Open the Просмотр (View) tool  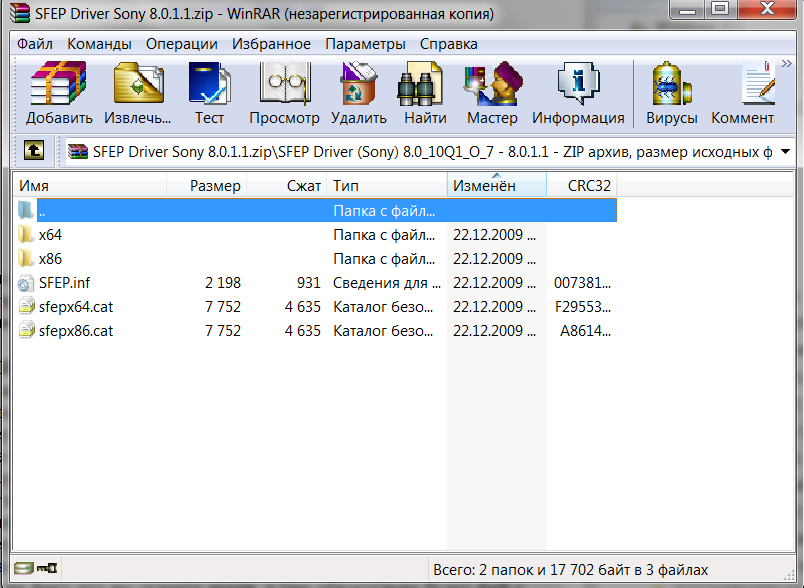click(x=285, y=83)
